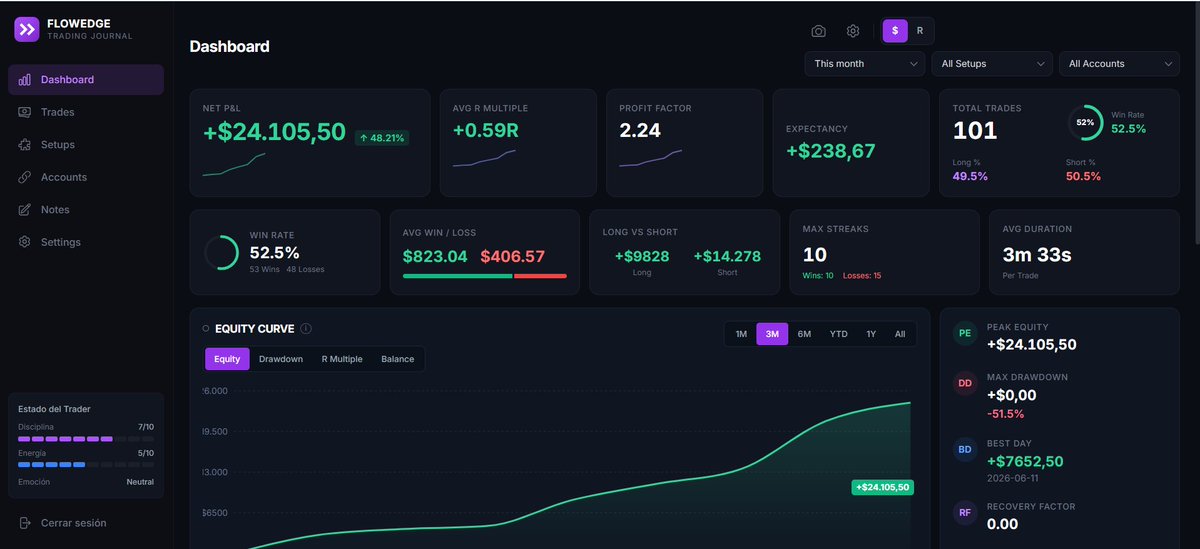Click the 52% win rate ring
This screenshot has width=1200, height=549.
[x=1085, y=122]
